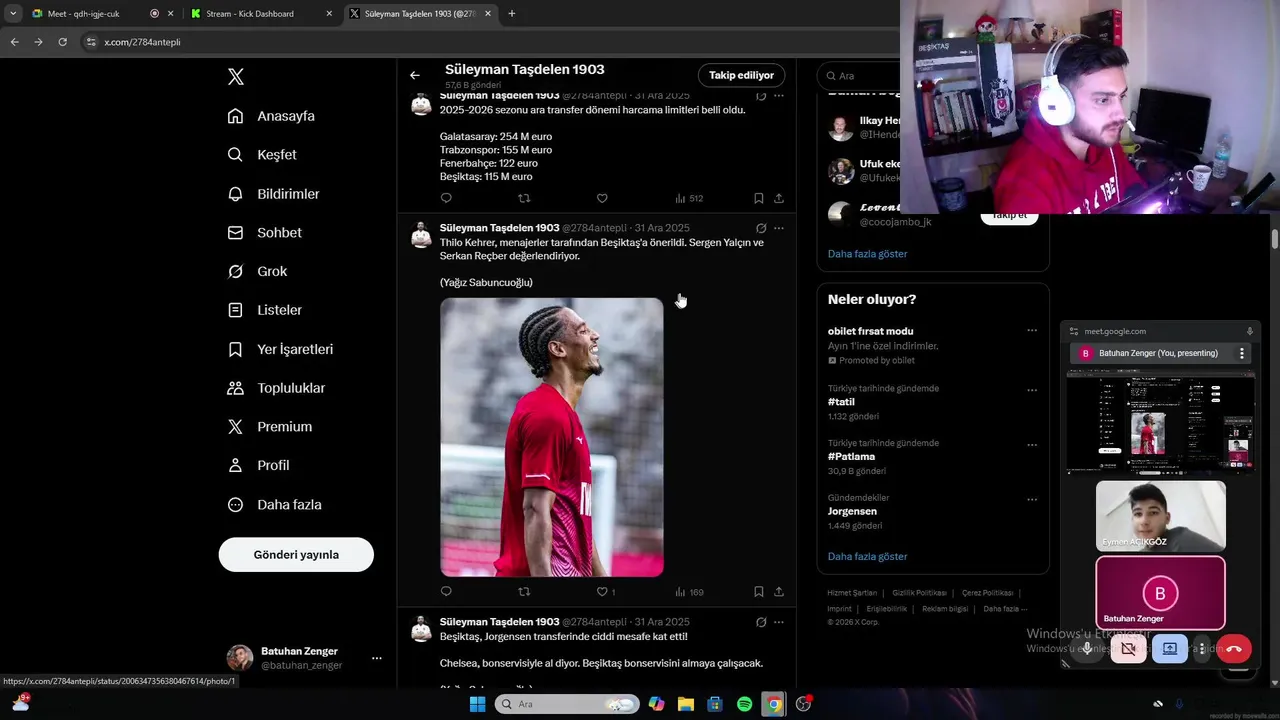Open OBS Studio from the taskbar

[803, 704]
